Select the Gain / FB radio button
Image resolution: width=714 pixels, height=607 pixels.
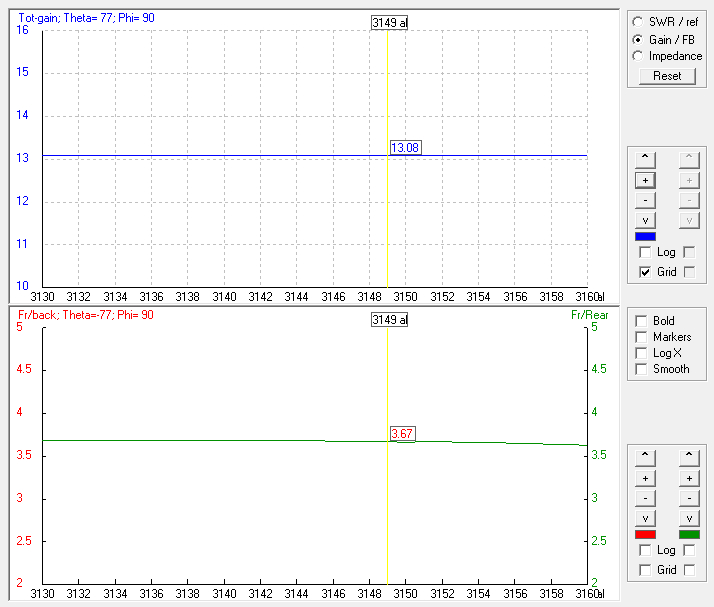pos(639,39)
